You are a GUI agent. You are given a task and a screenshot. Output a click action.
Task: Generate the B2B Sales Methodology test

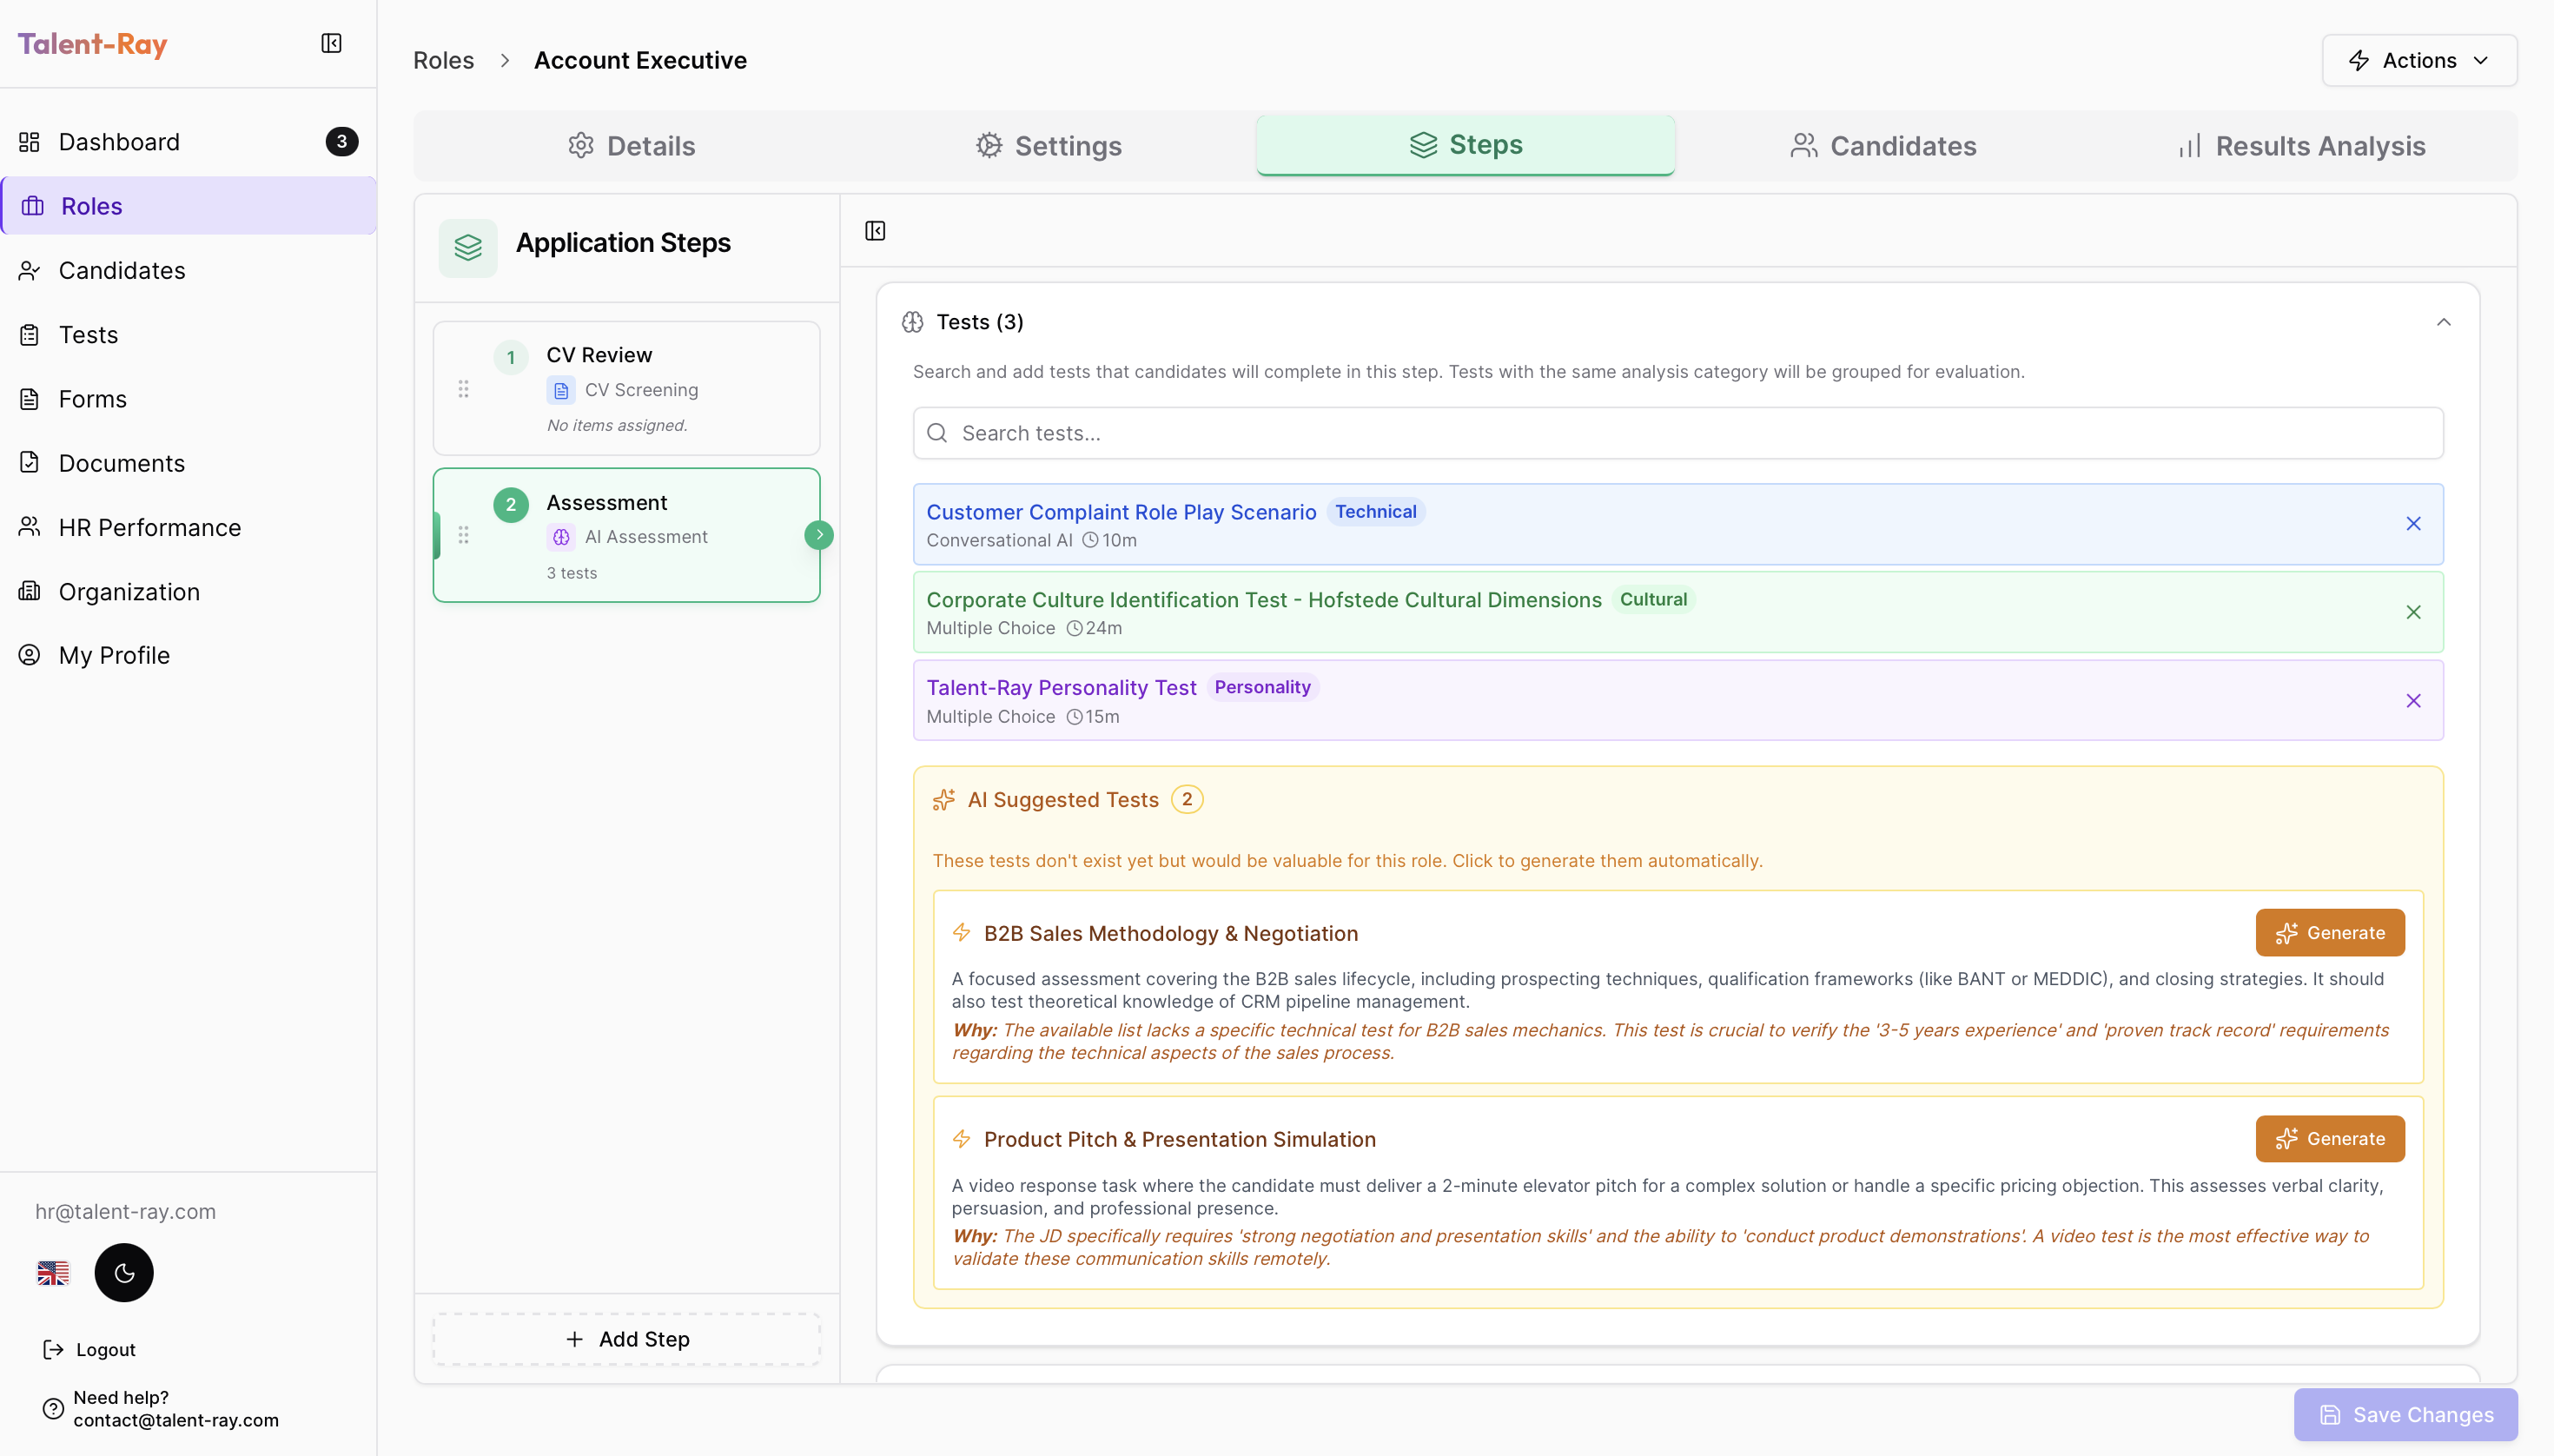click(x=2329, y=932)
